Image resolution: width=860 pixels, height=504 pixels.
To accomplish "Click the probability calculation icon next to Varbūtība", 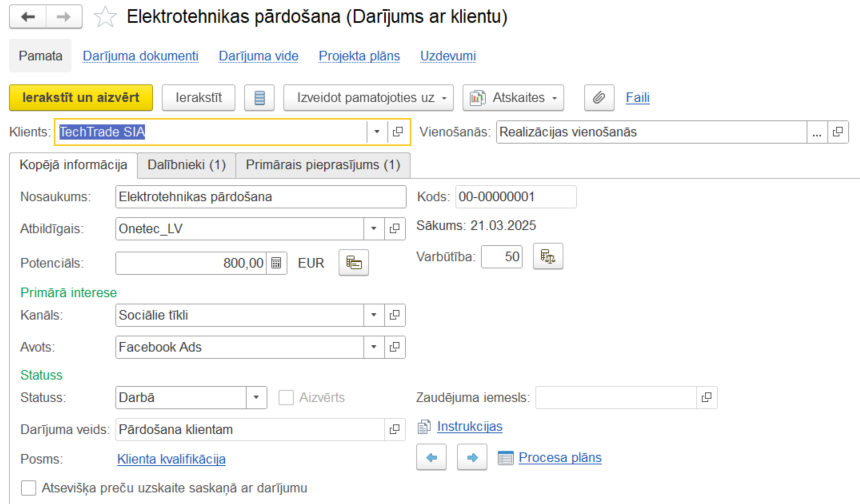I will point(548,257).
